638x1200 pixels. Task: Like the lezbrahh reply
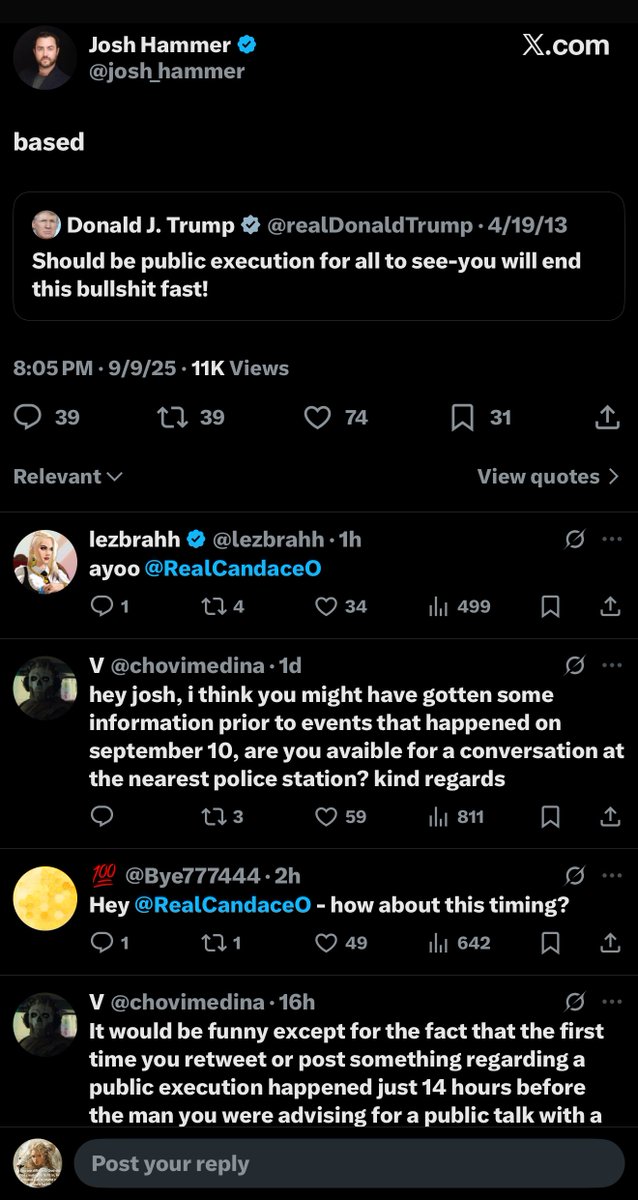(x=326, y=606)
